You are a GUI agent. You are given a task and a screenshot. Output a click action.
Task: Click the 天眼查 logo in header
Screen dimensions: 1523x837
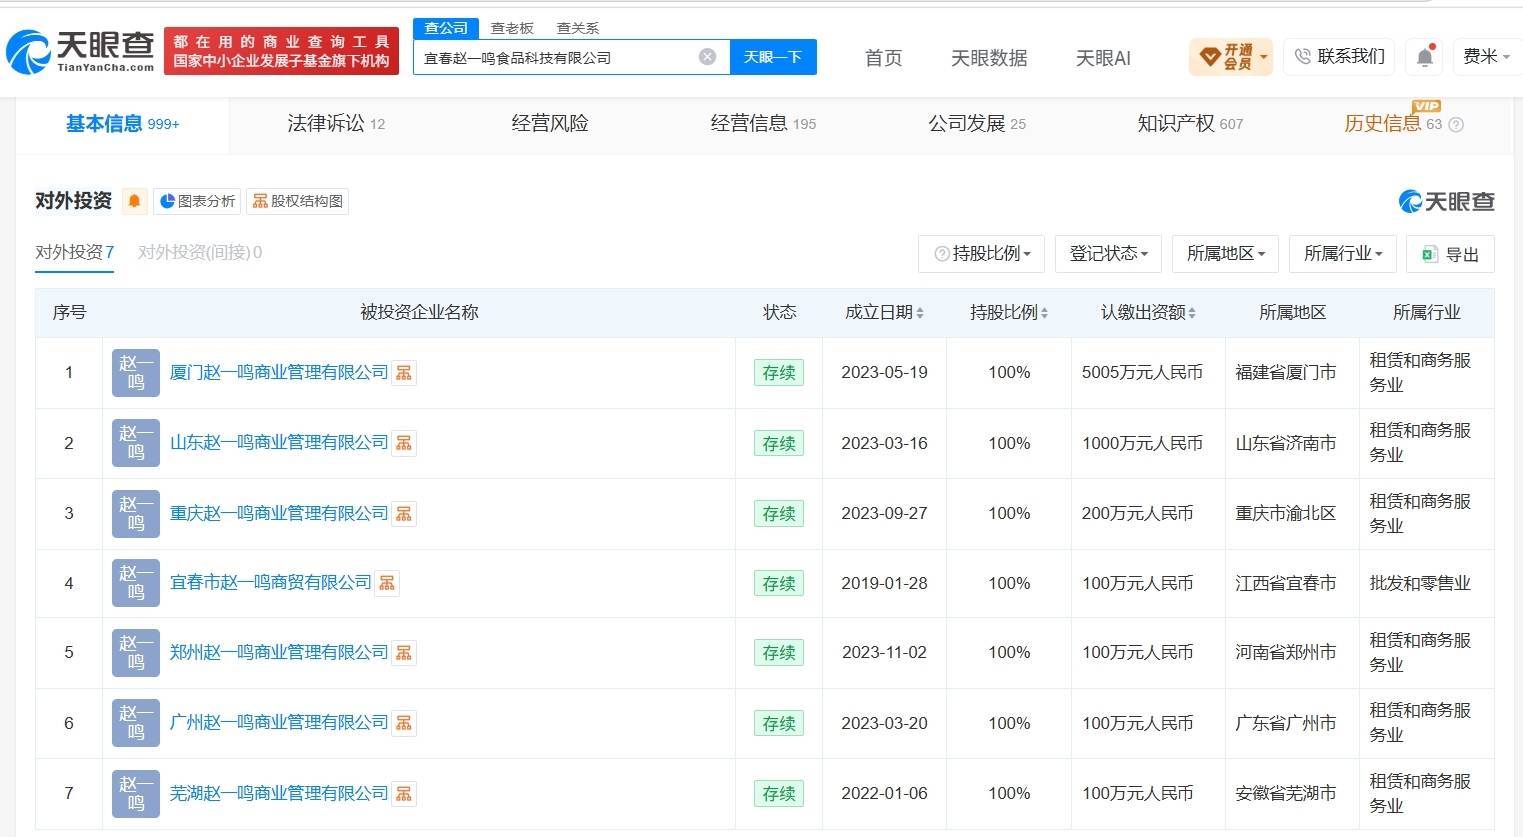coord(80,51)
